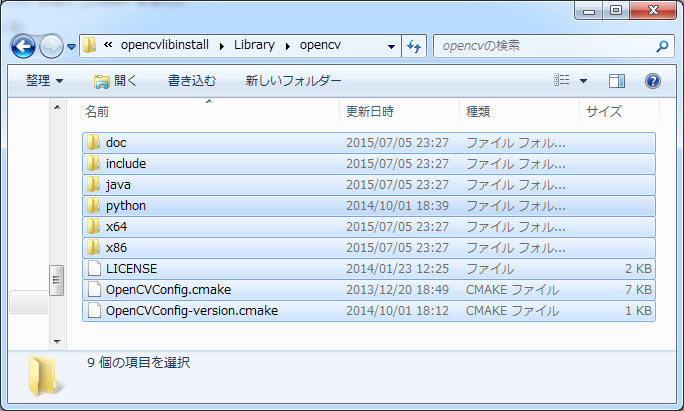Click the navigation pane scroll down arrow

[x=57, y=341]
